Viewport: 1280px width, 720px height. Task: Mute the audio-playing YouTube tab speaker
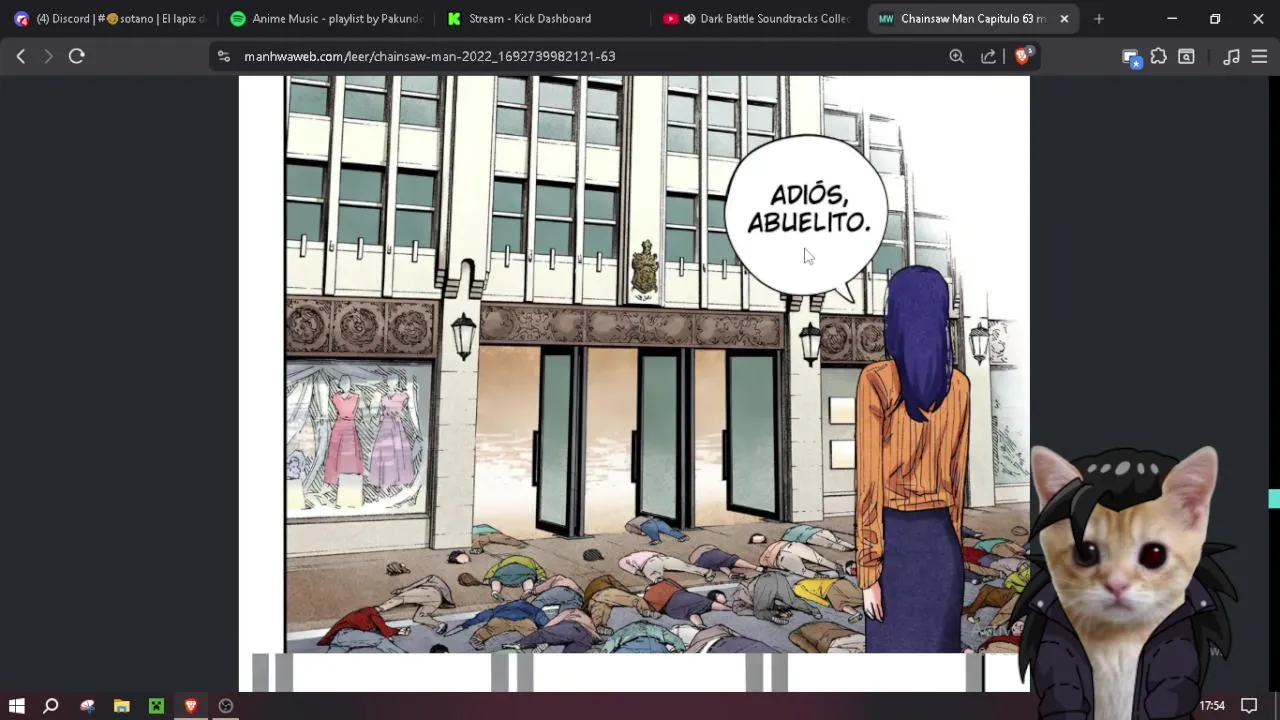point(690,19)
